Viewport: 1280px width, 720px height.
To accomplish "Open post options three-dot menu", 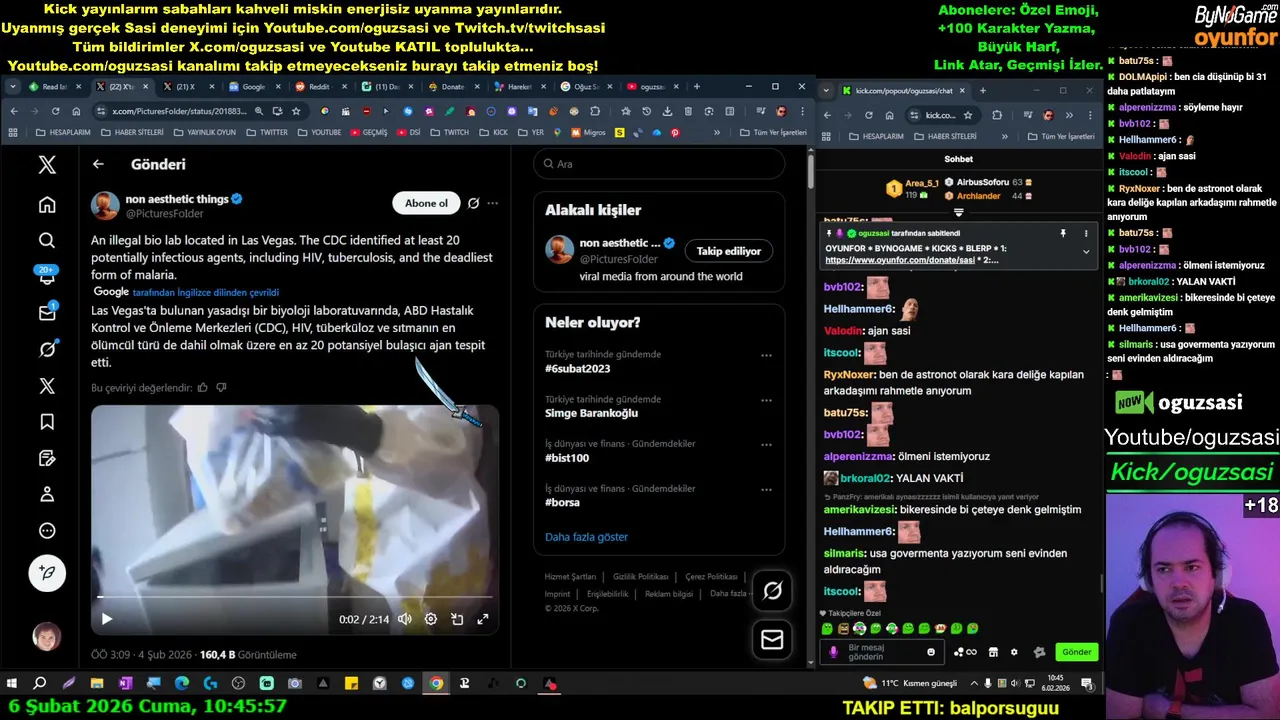I will coord(492,203).
